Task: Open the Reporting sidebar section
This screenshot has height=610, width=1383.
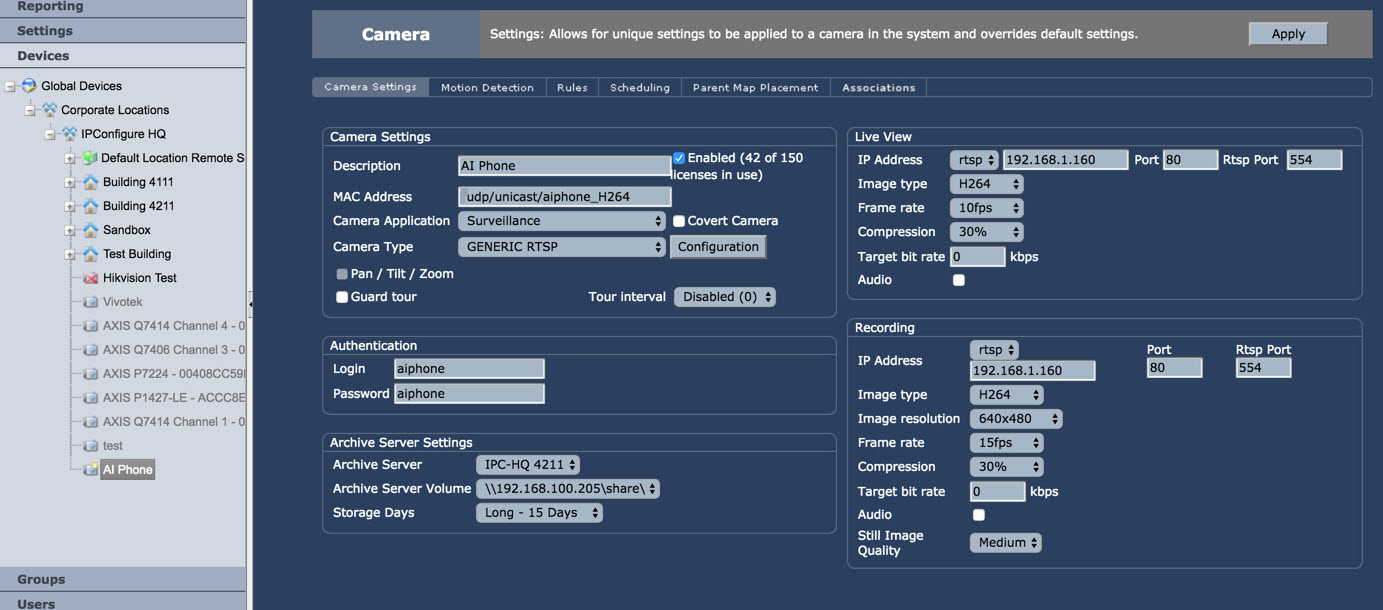Action: (x=123, y=8)
